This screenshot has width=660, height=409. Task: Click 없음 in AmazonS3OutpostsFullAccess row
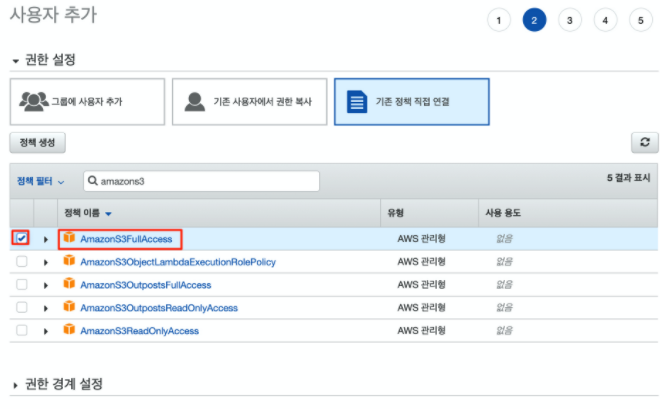point(504,284)
